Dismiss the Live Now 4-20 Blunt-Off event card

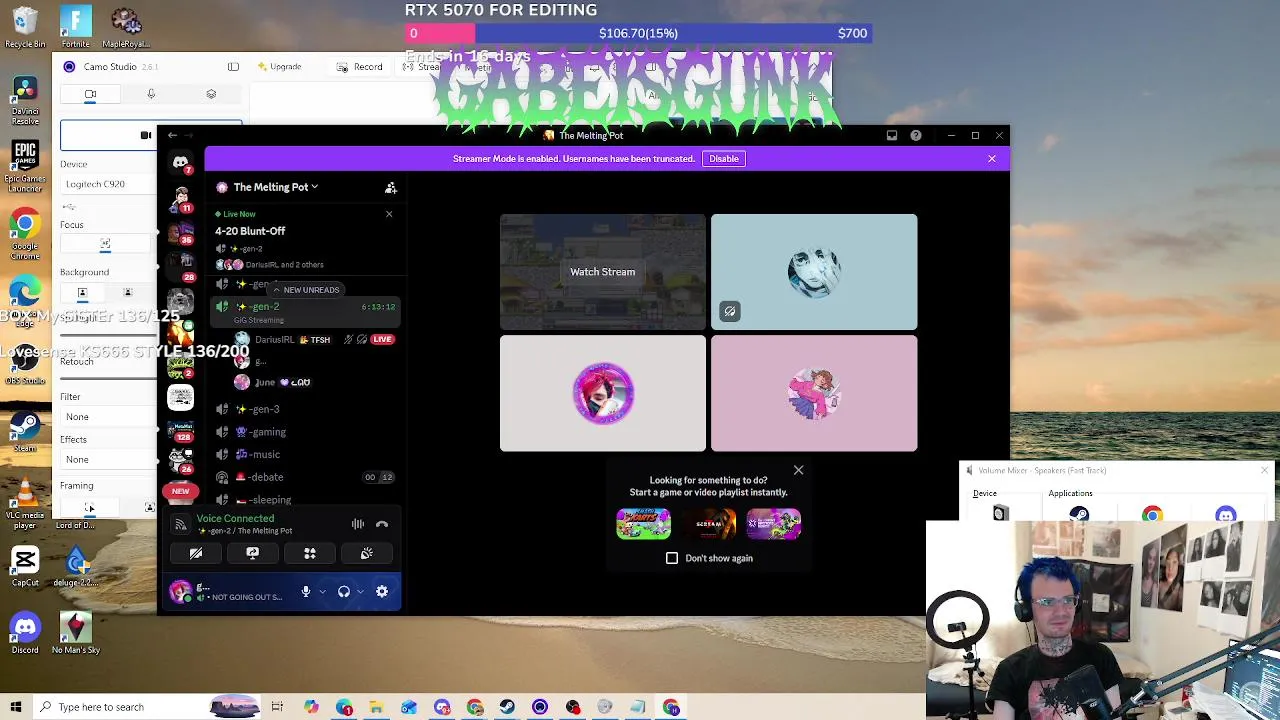click(x=389, y=214)
